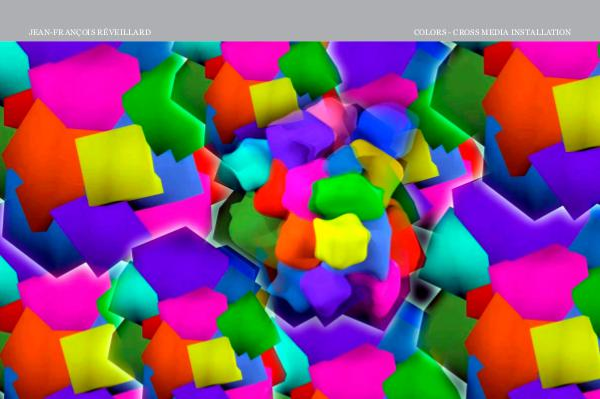Click the Jean-François Réveillard header text
Image resolution: width=600 pixels, height=399 pixels.
pyautogui.click(x=90, y=32)
